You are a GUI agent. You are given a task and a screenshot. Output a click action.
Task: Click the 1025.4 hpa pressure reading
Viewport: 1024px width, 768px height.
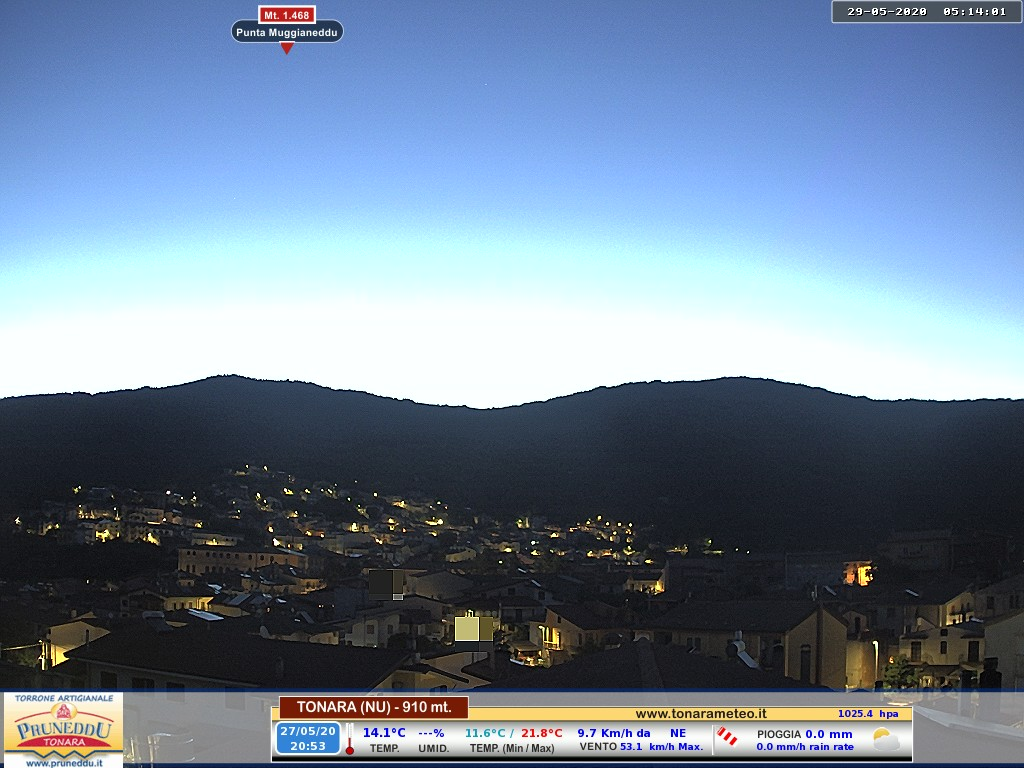click(x=868, y=714)
